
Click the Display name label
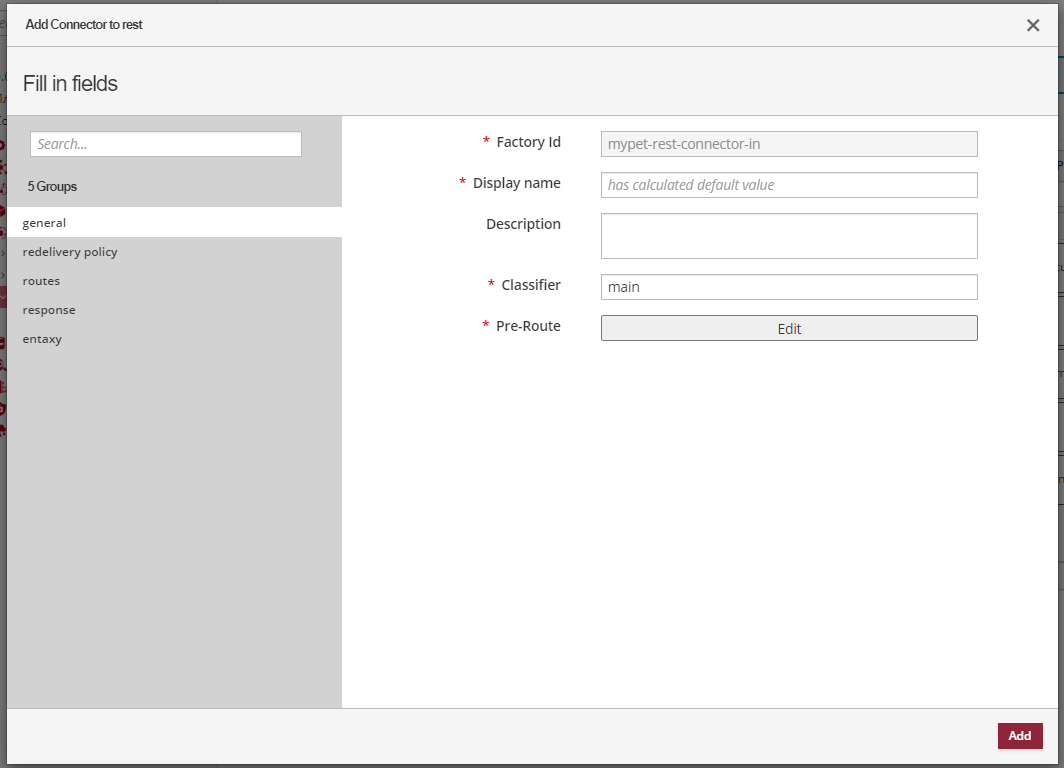tap(516, 183)
